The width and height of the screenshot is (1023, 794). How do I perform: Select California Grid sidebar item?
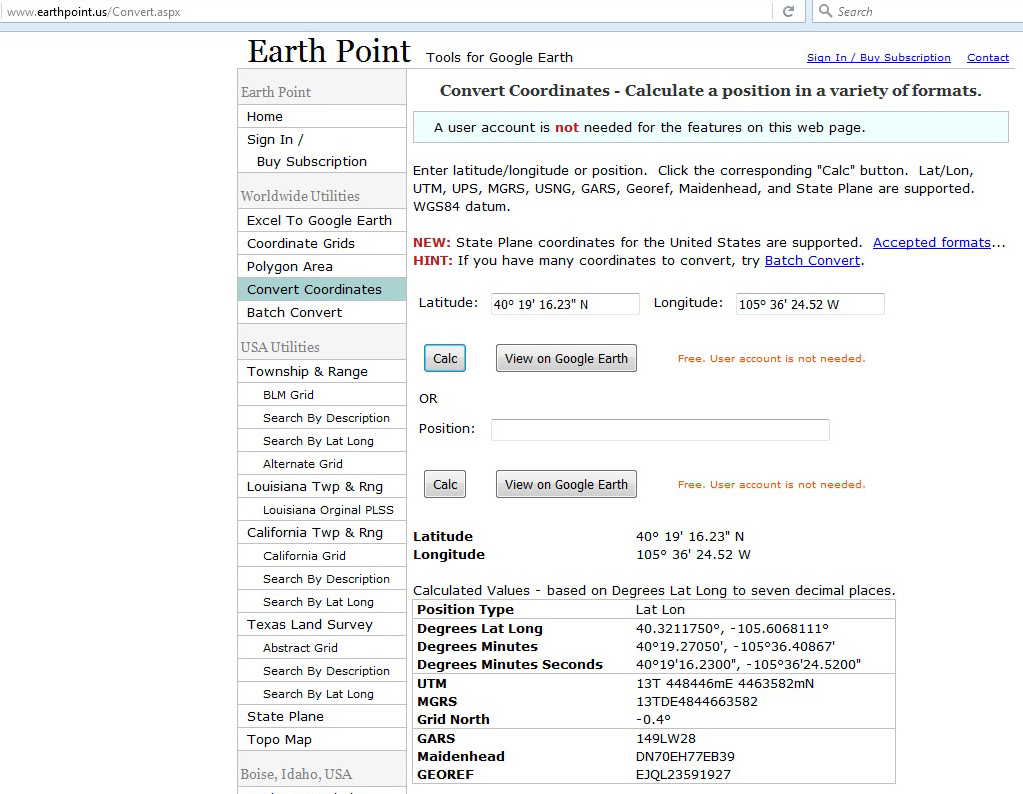pos(322,556)
